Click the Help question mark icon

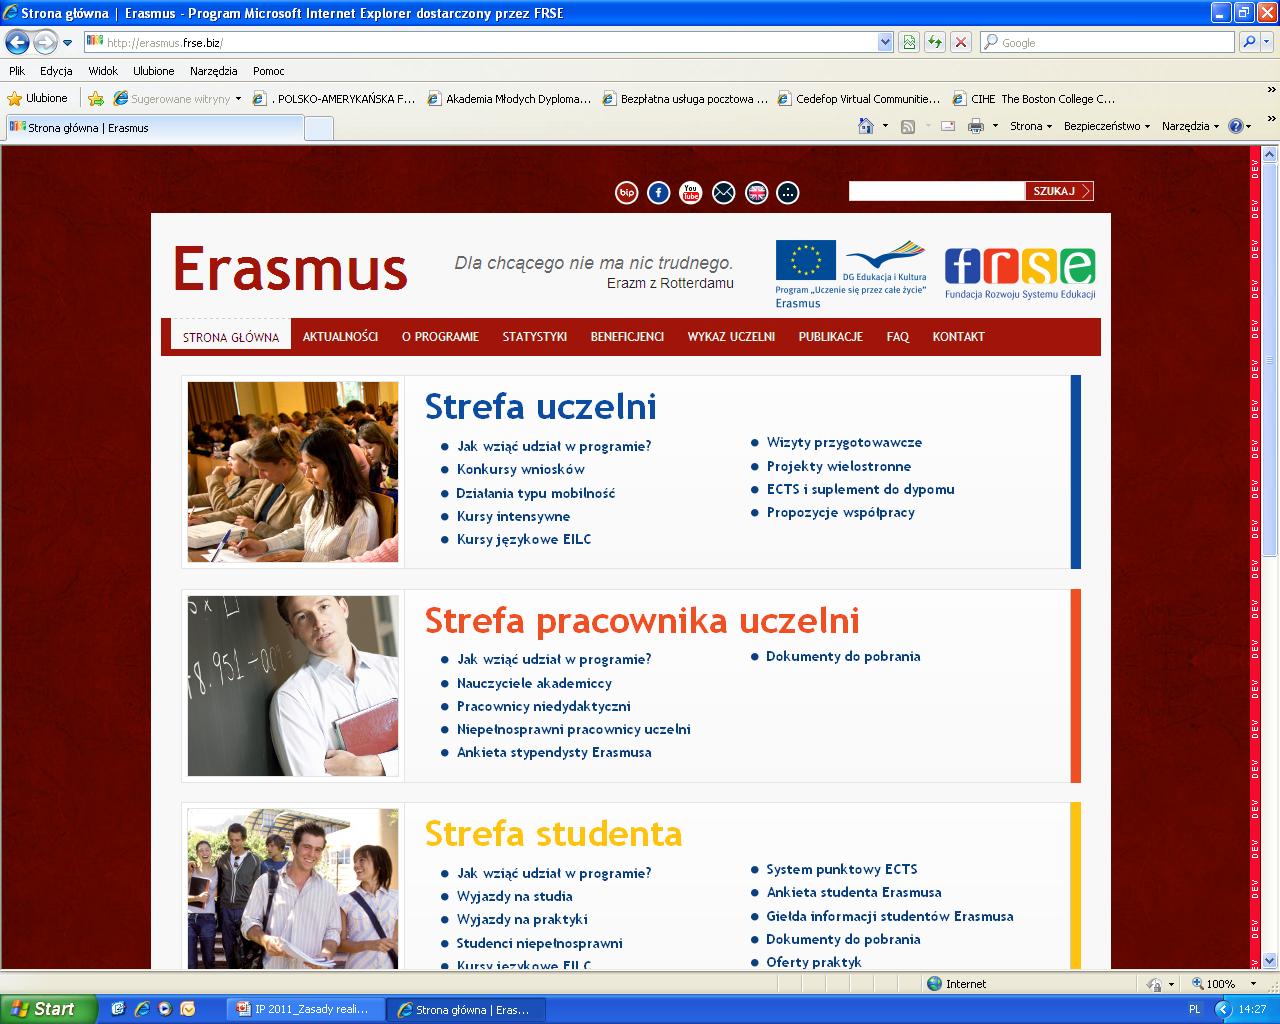pyautogui.click(x=1236, y=126)
